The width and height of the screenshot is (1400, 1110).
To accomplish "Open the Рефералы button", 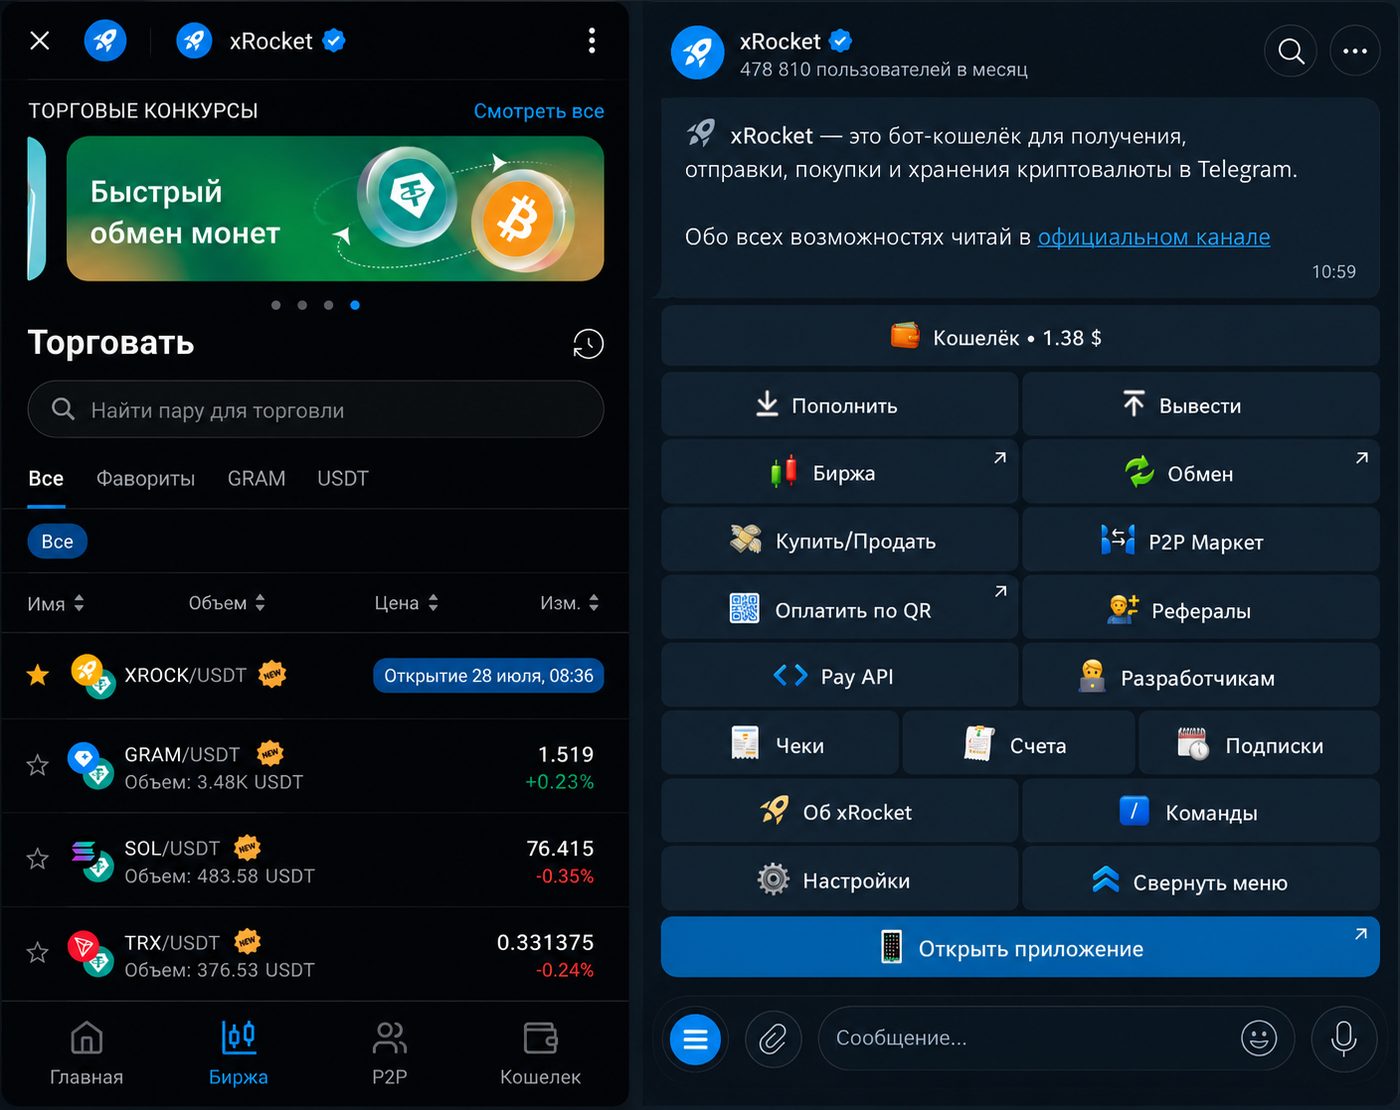I will click(x=1201, y=608).
